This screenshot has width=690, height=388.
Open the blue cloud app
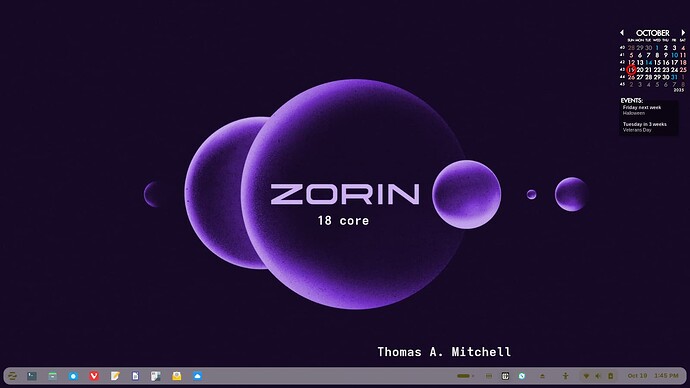197,376
